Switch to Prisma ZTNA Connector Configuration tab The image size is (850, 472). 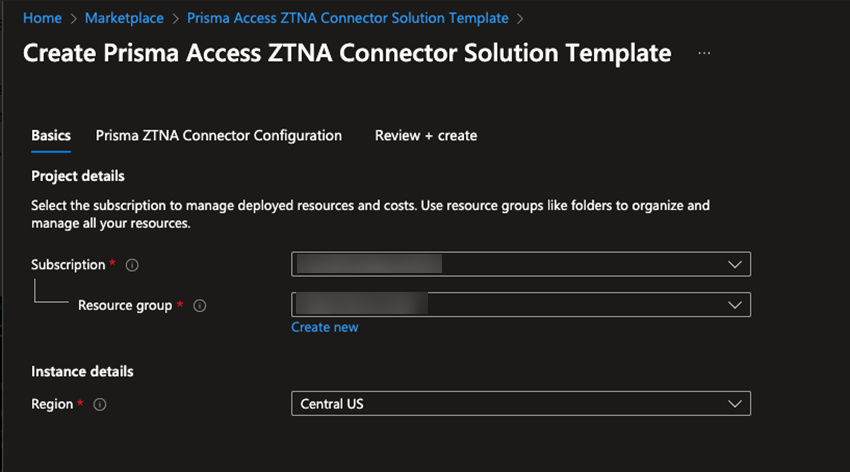point(218,135)
